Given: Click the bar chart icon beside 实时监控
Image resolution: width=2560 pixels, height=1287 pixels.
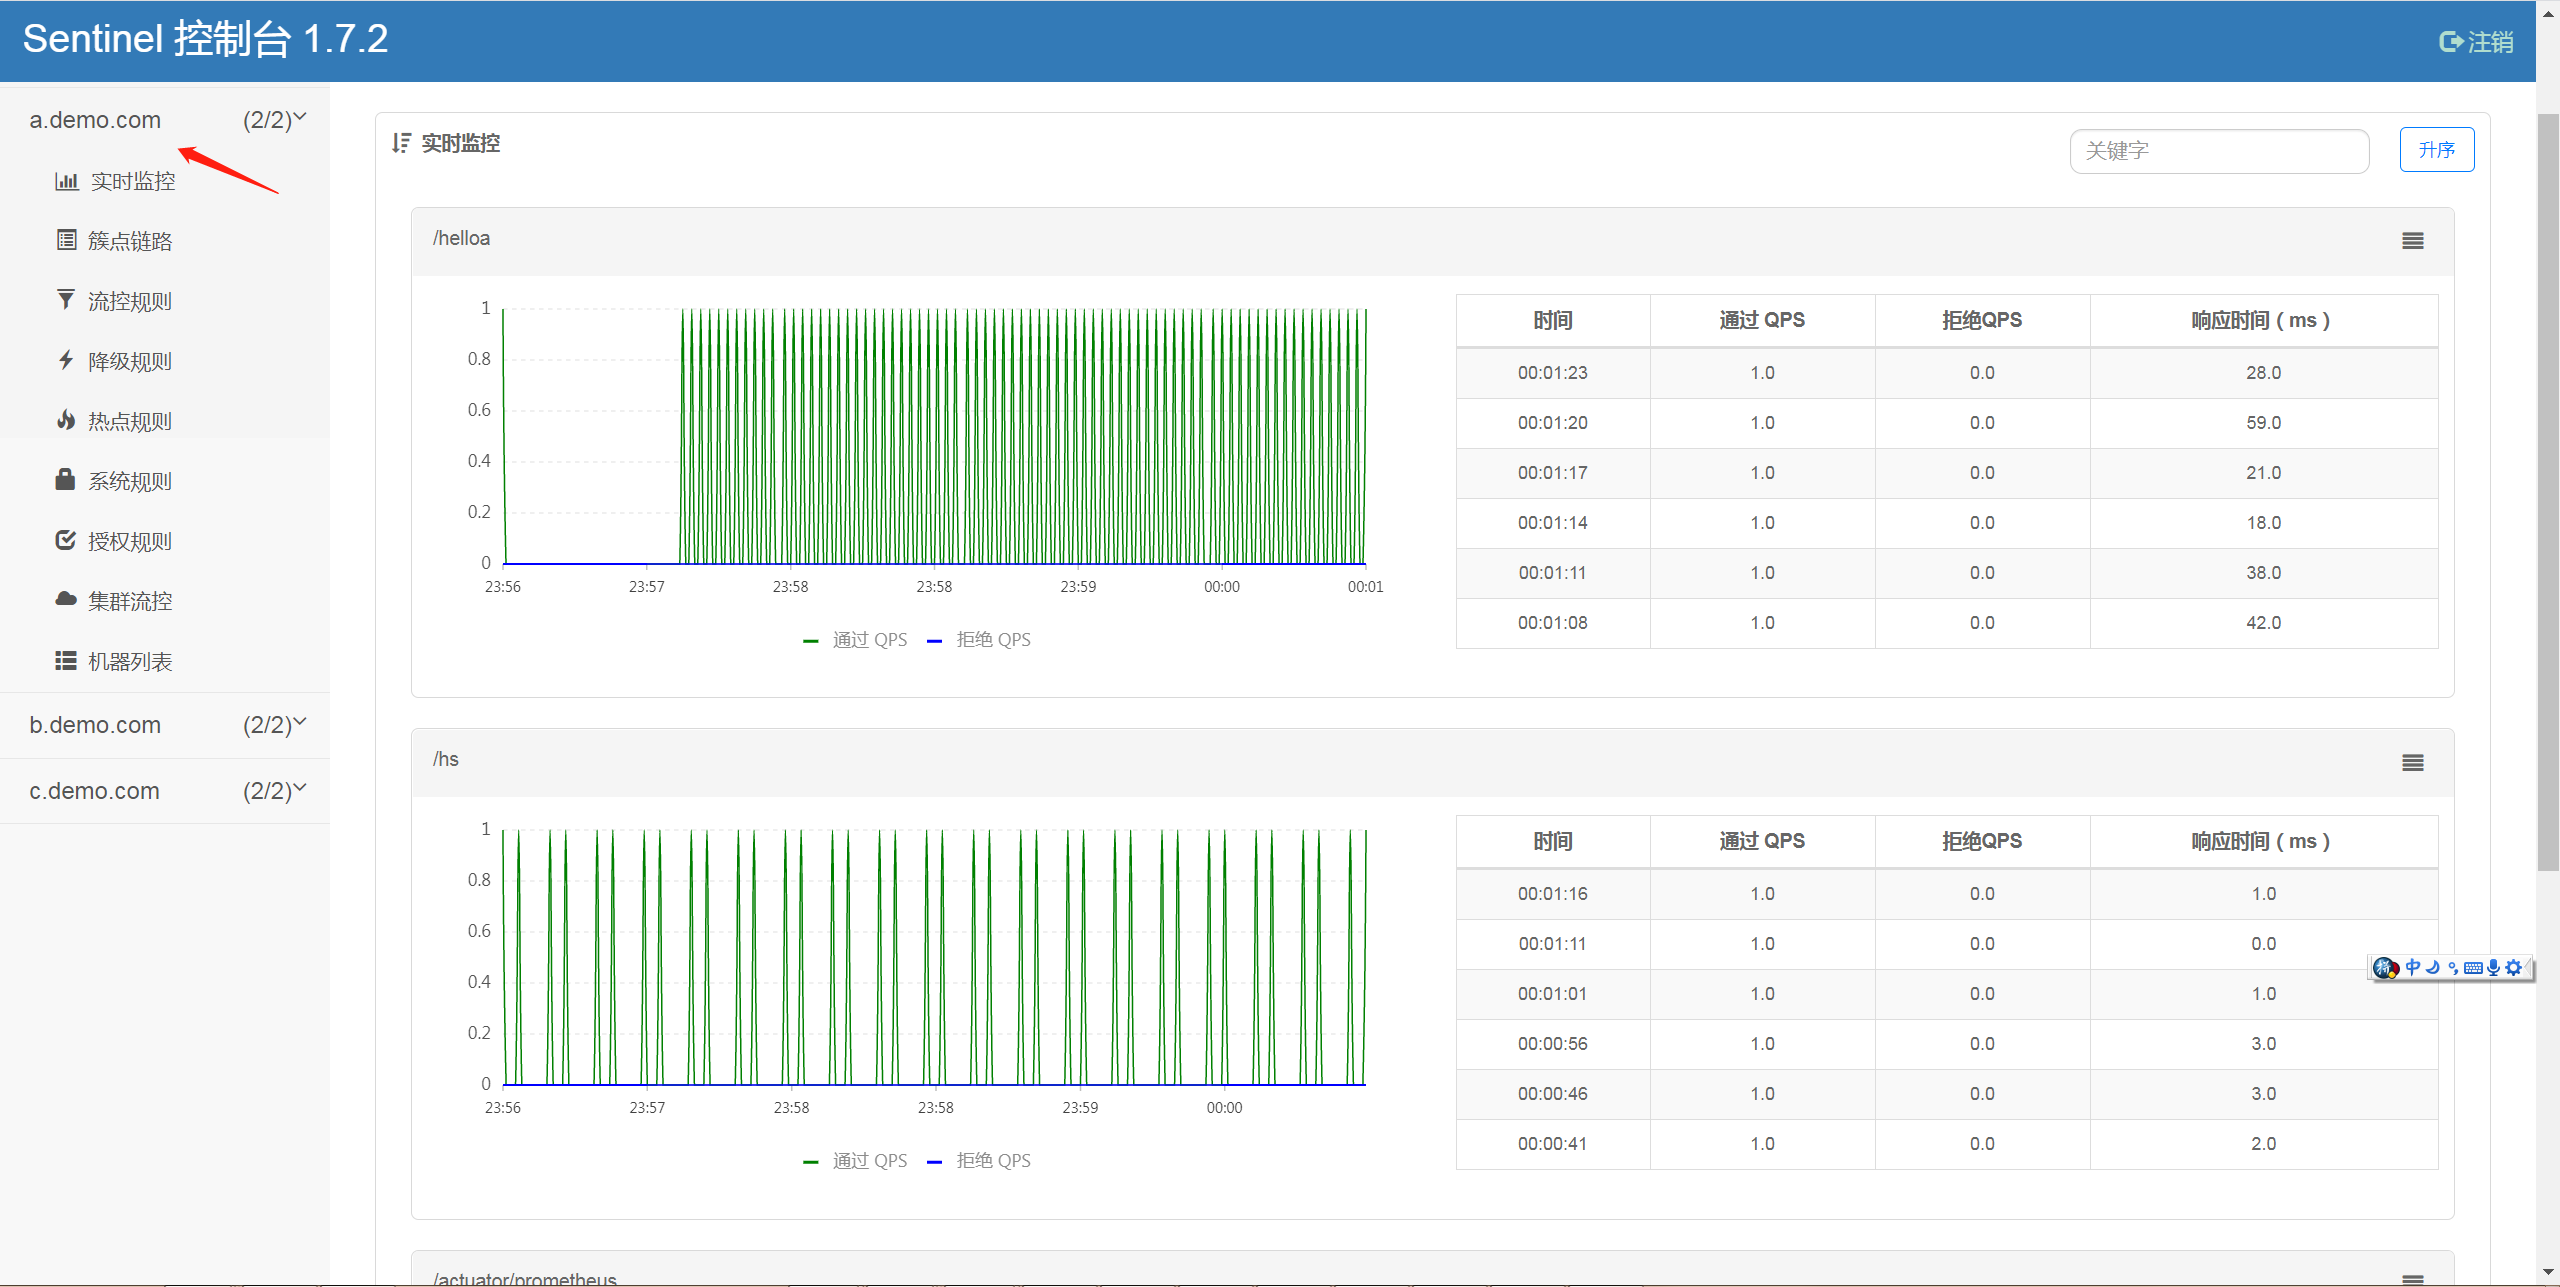Looking at the screenshot, I should (x=66, y=181).
